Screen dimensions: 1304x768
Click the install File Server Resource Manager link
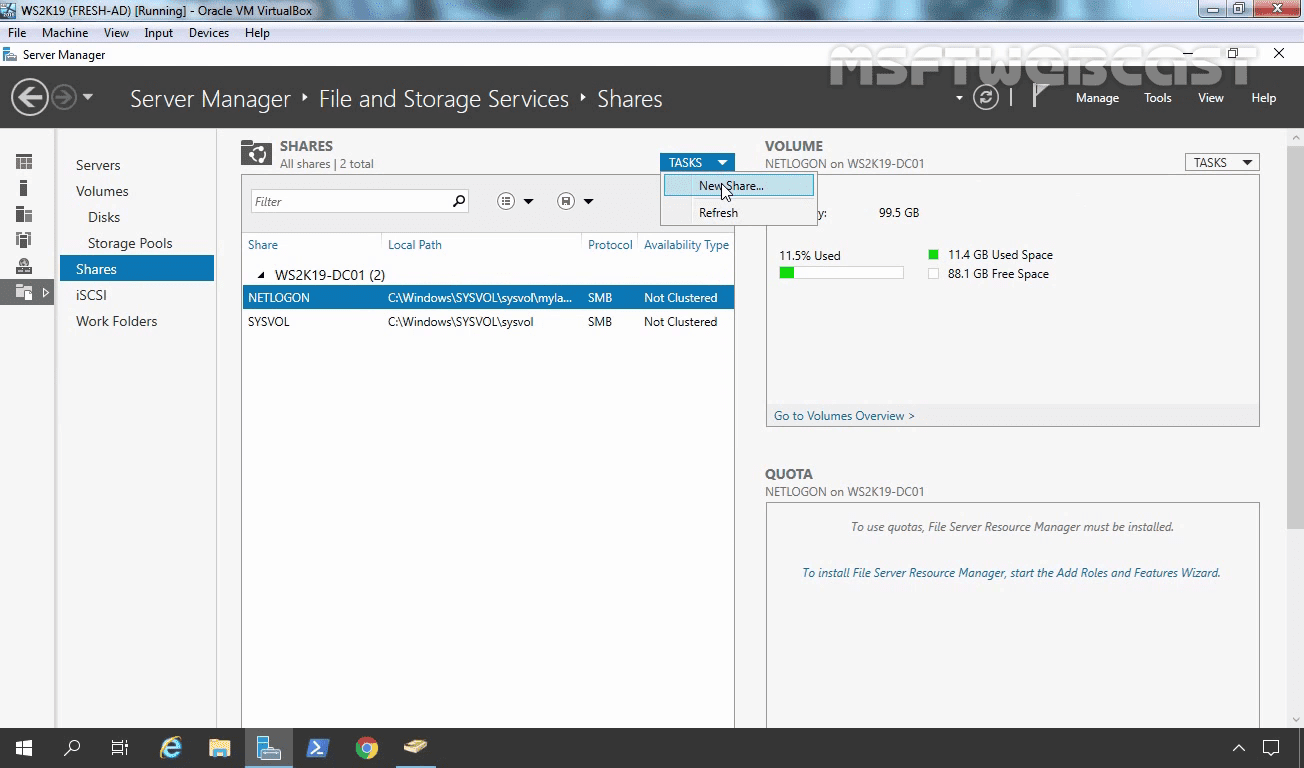coord(1011,573)
